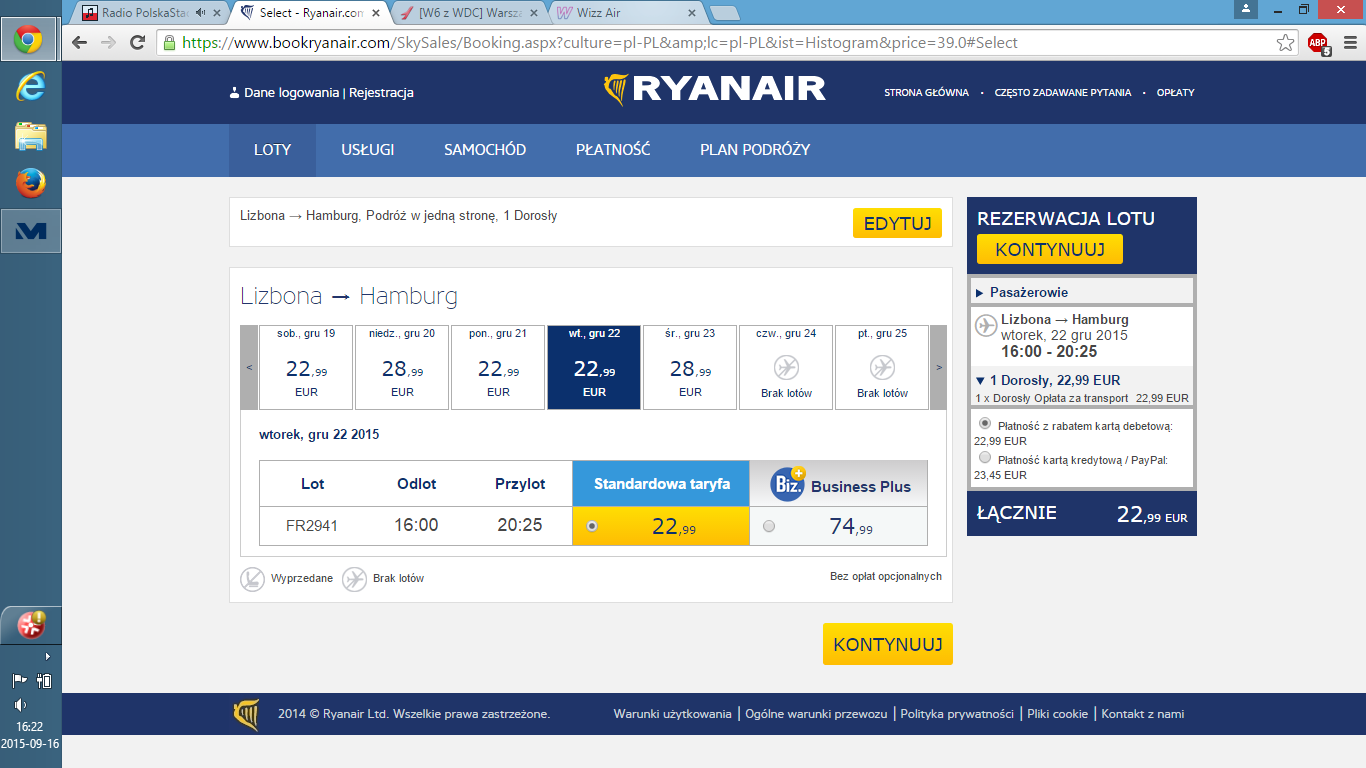This screenshot has width=1366, height=768.
Task: Click KONTYNUUJ in the Rezerwacja Lotu panel
Action: pos(1050,250)
